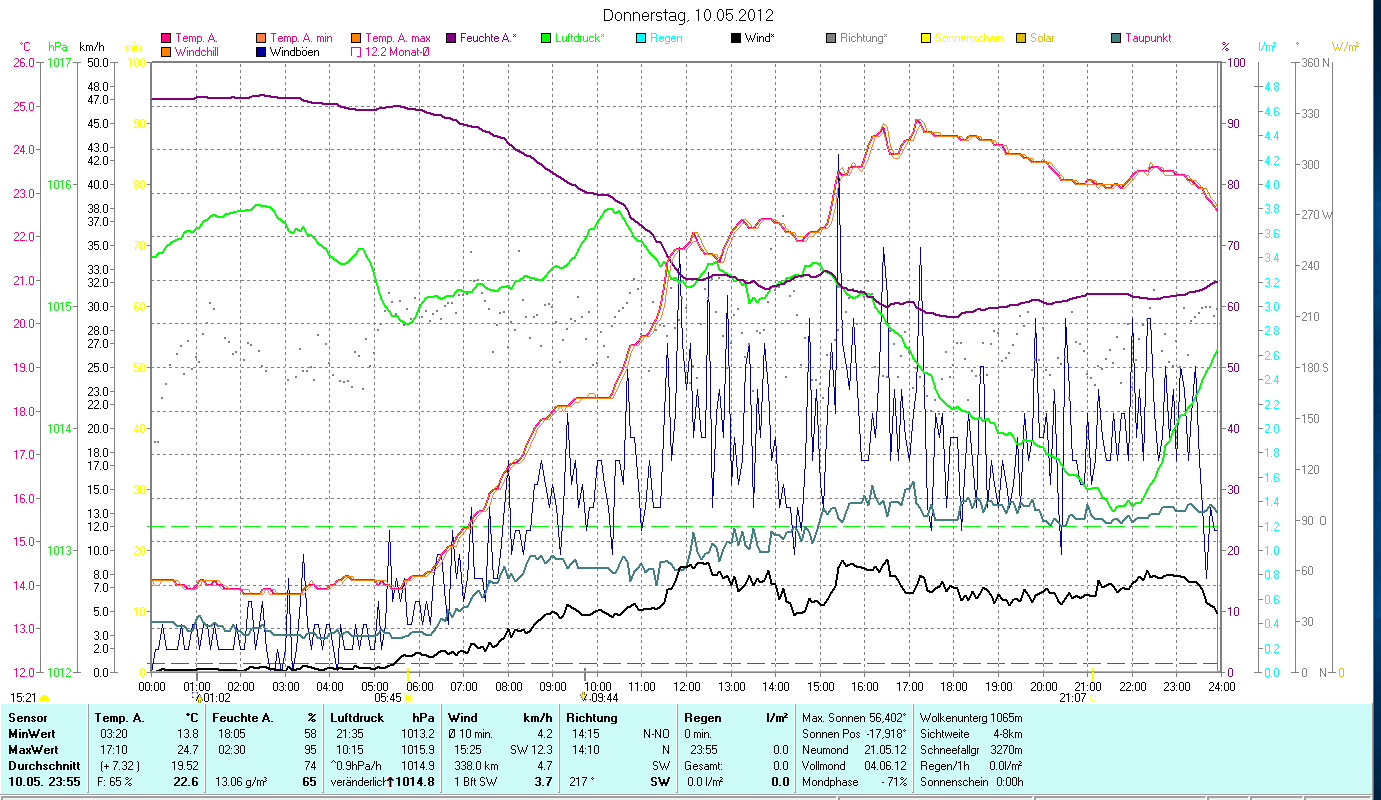The height and width of the screenshot is (800, 1381).
Task: Click the 12:00 mark on the time axis
Action: coord(687,686)
